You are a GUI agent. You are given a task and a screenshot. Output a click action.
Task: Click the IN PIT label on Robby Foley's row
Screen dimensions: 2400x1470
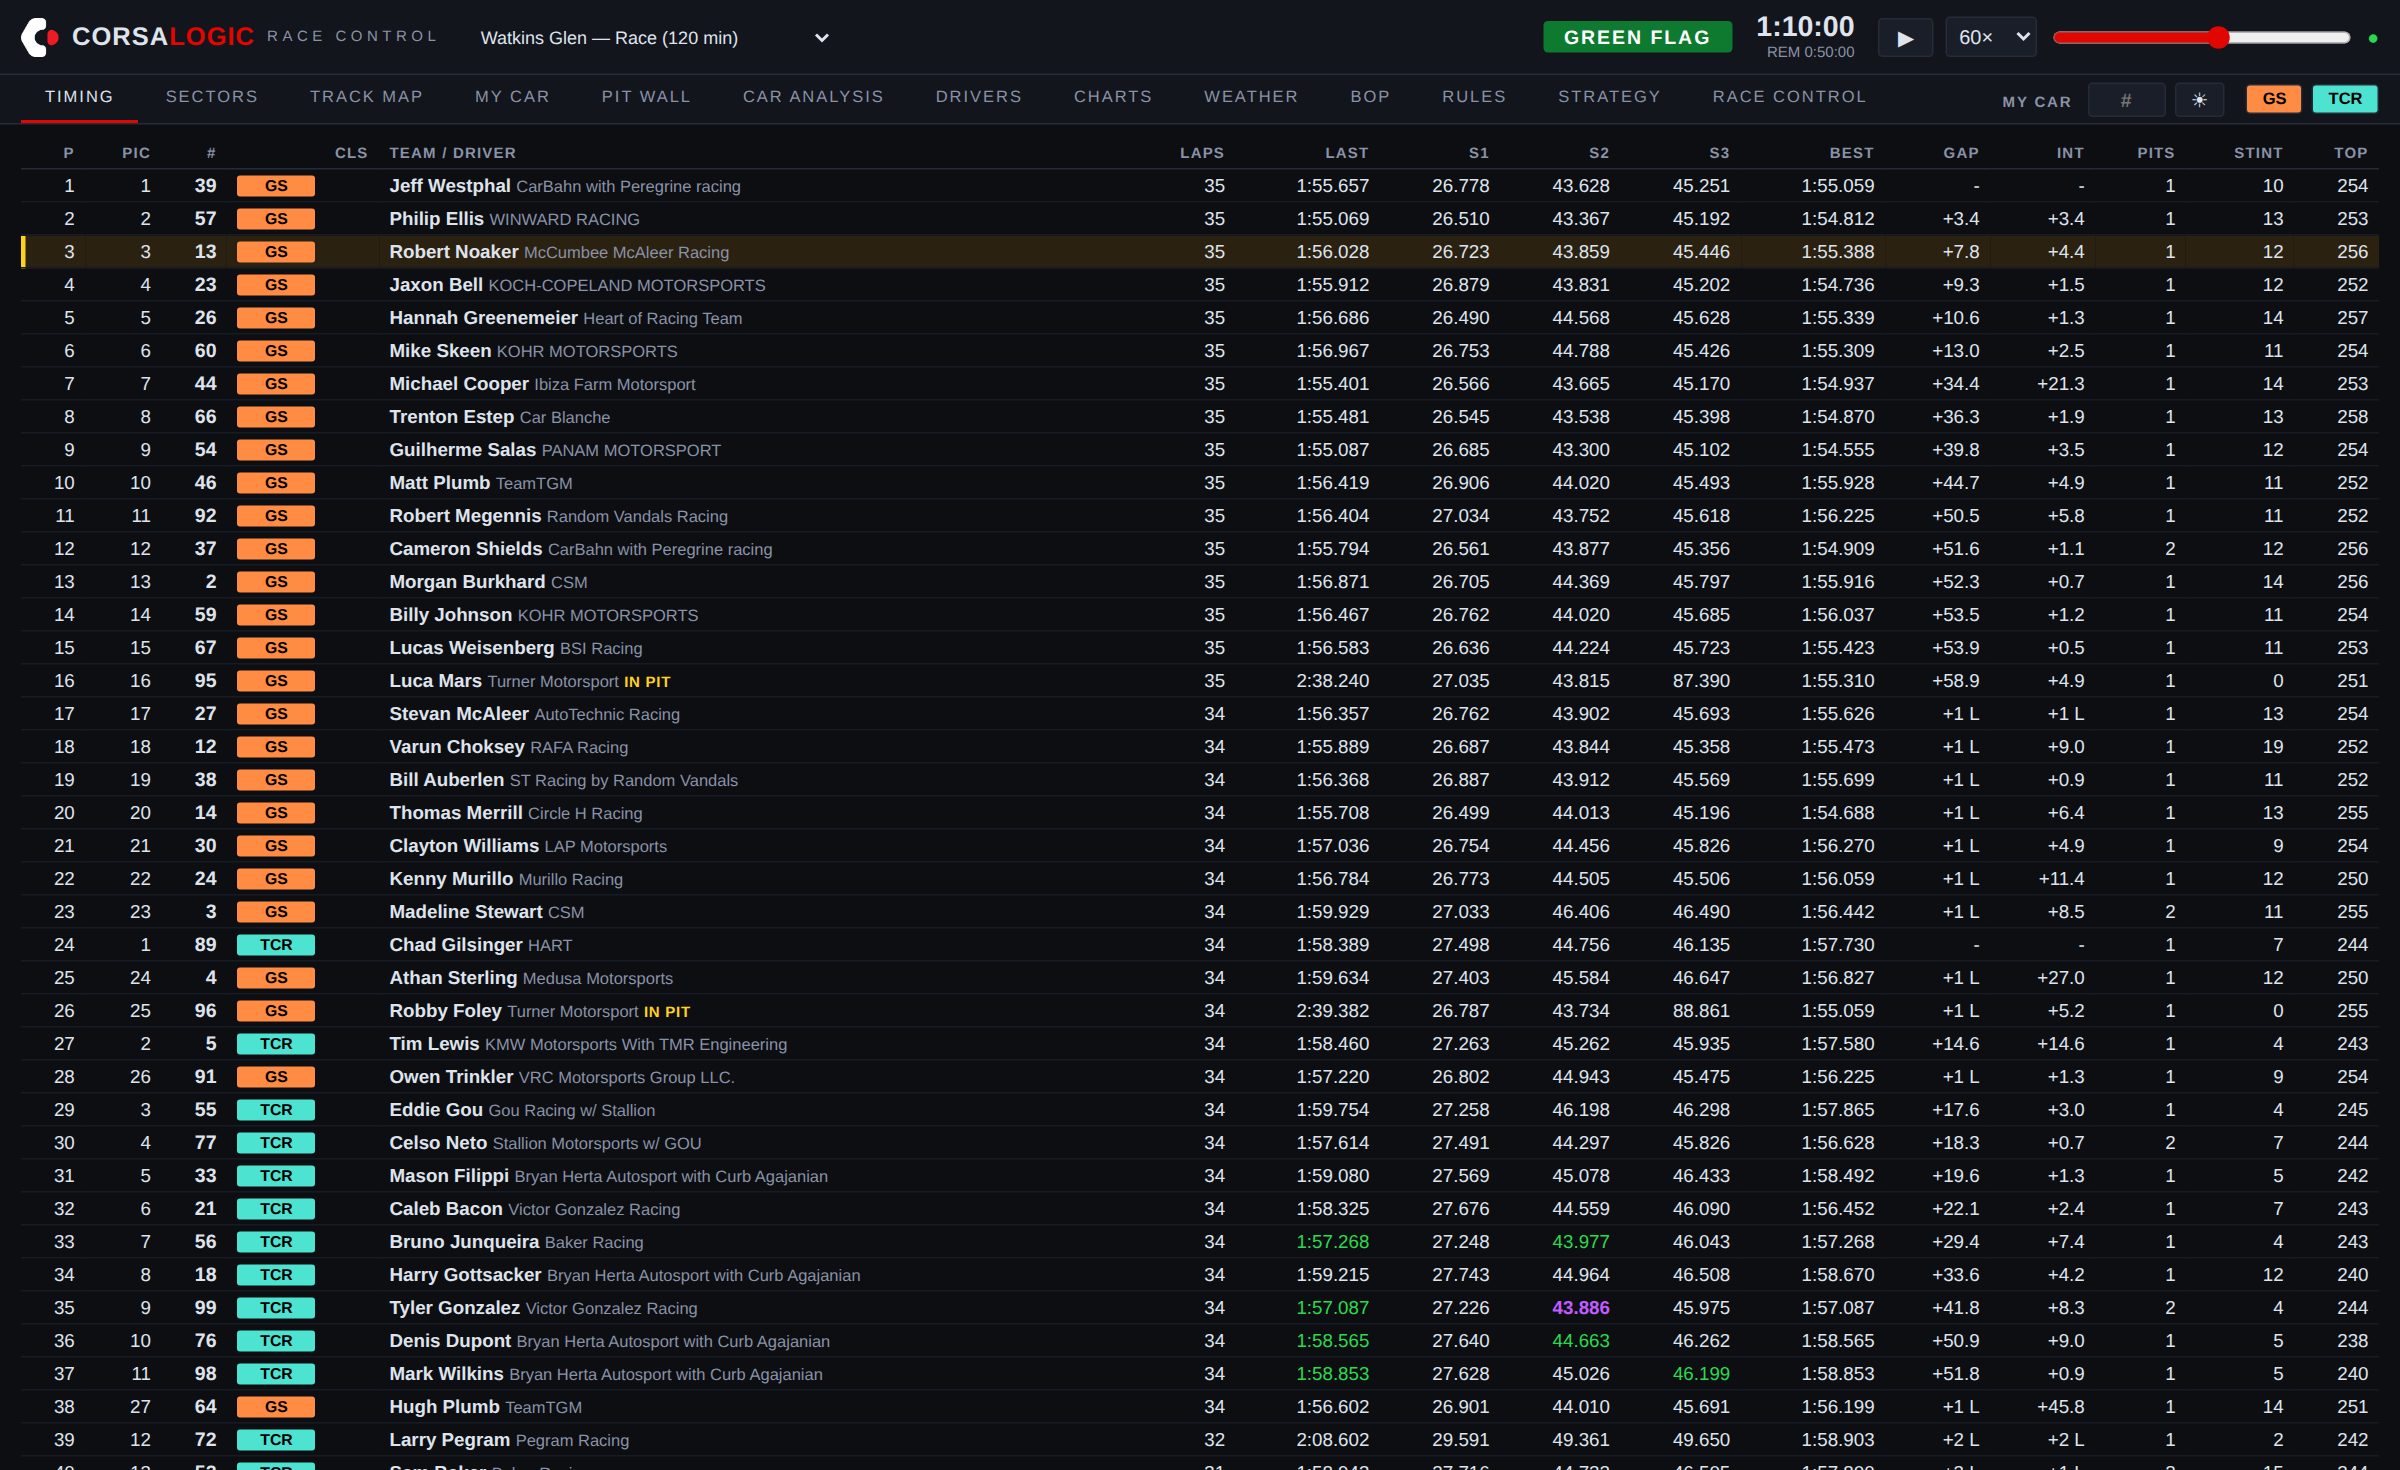coord(667,1012)
